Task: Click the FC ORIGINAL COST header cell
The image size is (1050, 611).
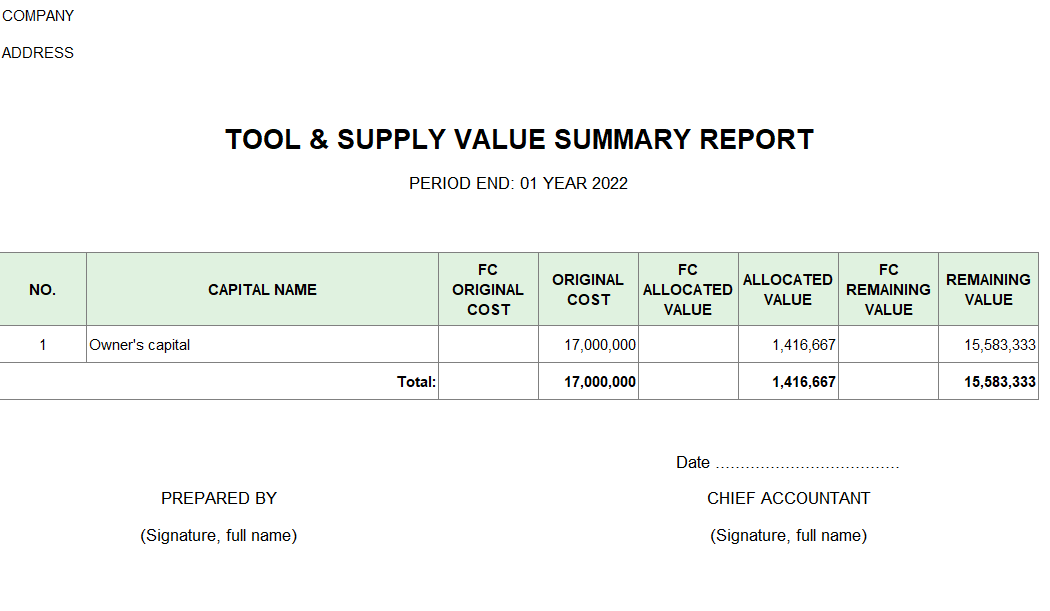Action: pos(488,290)
